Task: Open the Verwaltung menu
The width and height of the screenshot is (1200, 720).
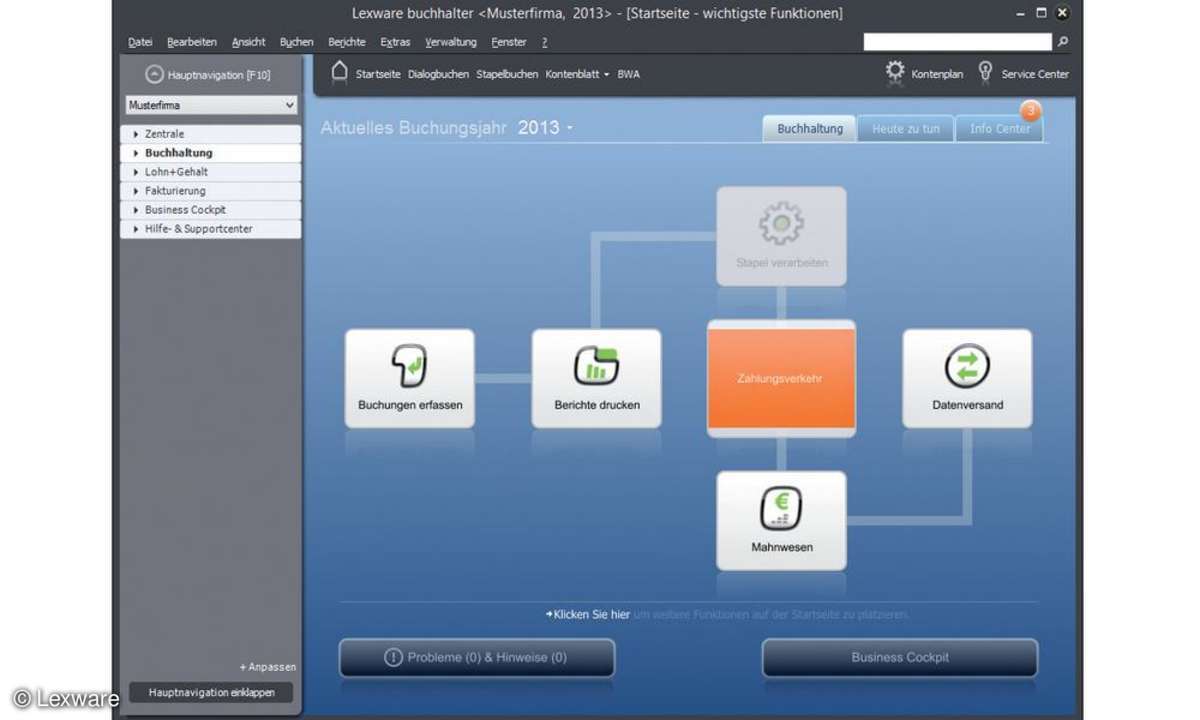Action: [x=451, y=42]
